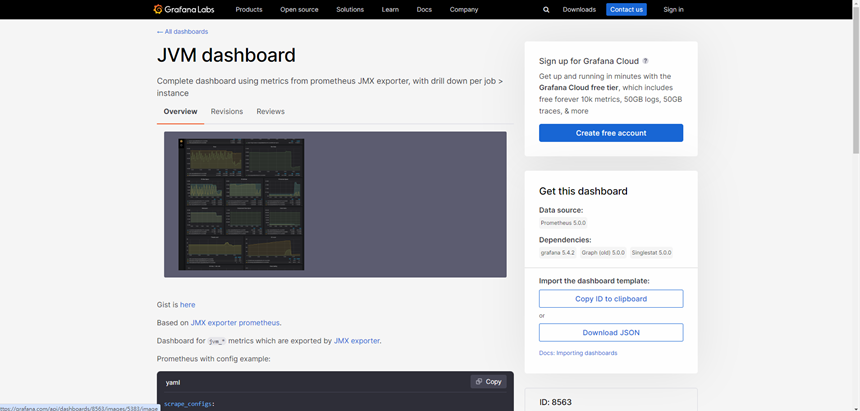This screenshot has width=860, height=411.
Task: Open Docs: Importing dashboards link
Action: click(x=578, y=353)
